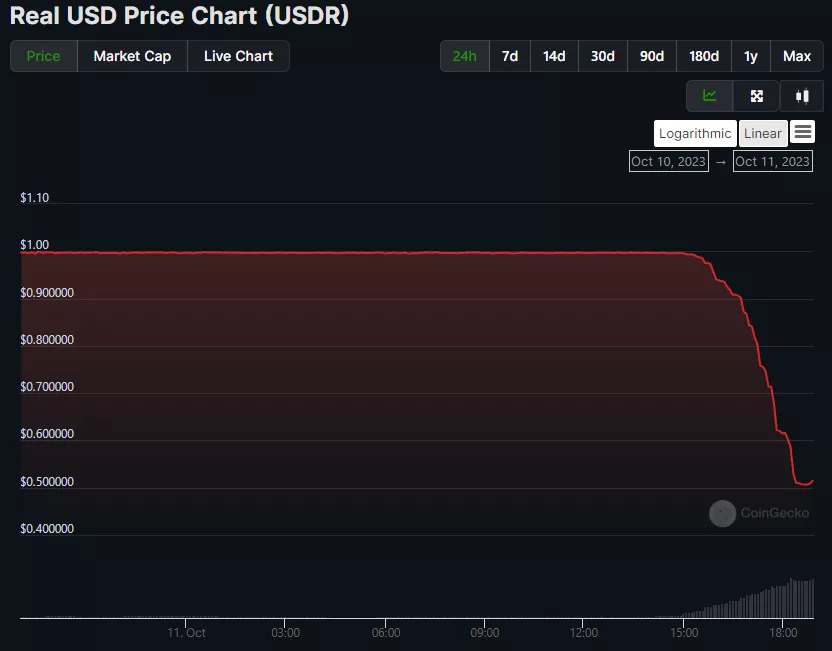Edit the Oct 10, 2023 start date
Viewport: 832px width, 651px height.
coord(669,161)
